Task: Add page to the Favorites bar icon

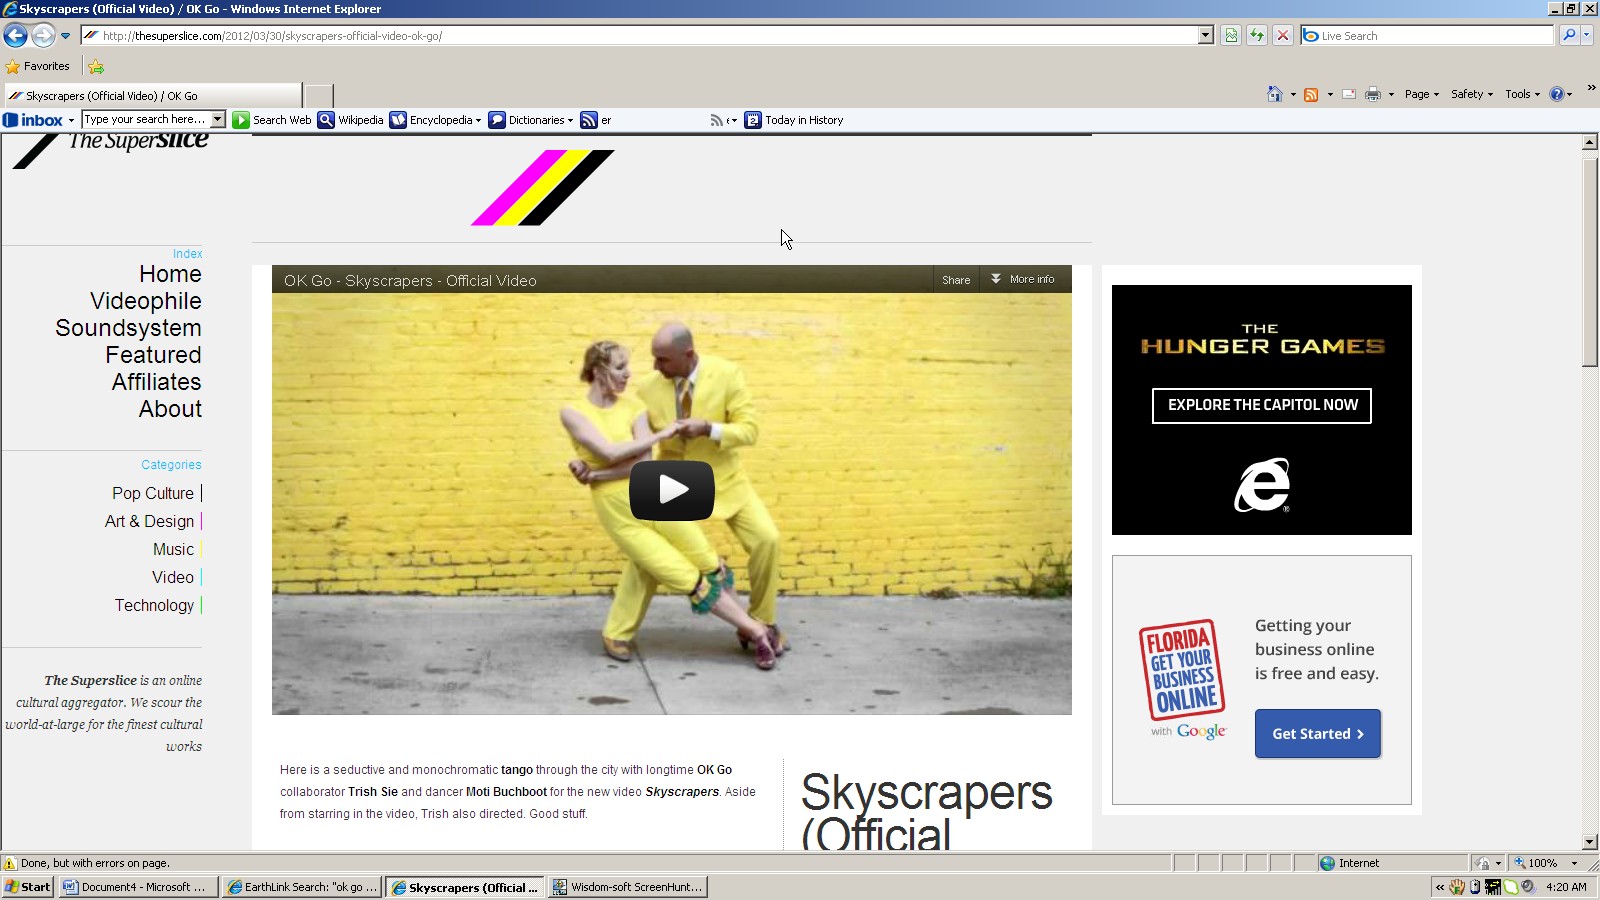Action: point(96,67)
